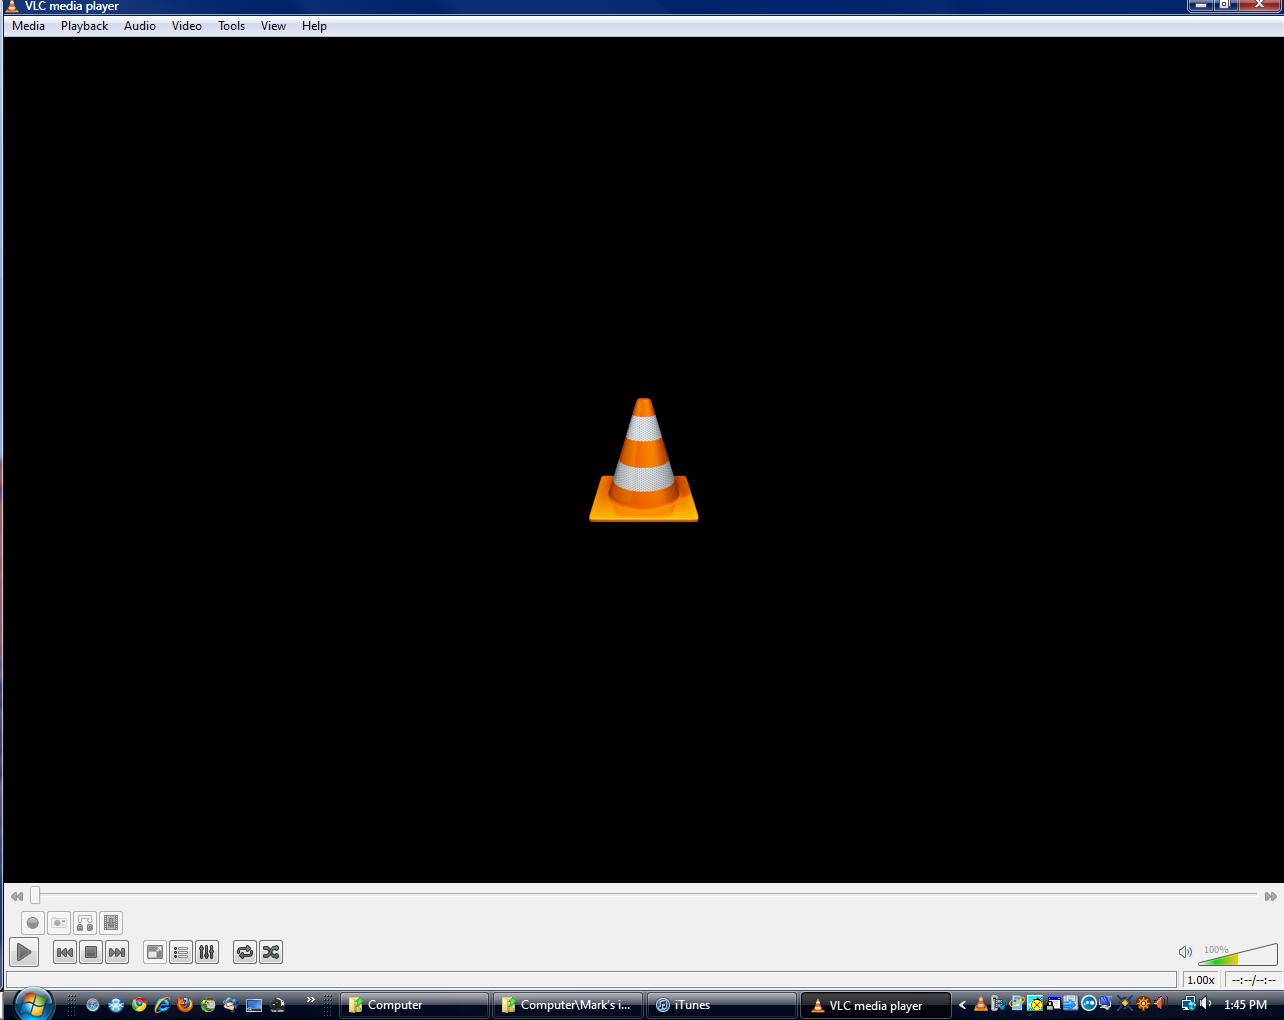The image size is (1284, 1020).
Task: Take a video snapshot
Action: click(59, 923)
